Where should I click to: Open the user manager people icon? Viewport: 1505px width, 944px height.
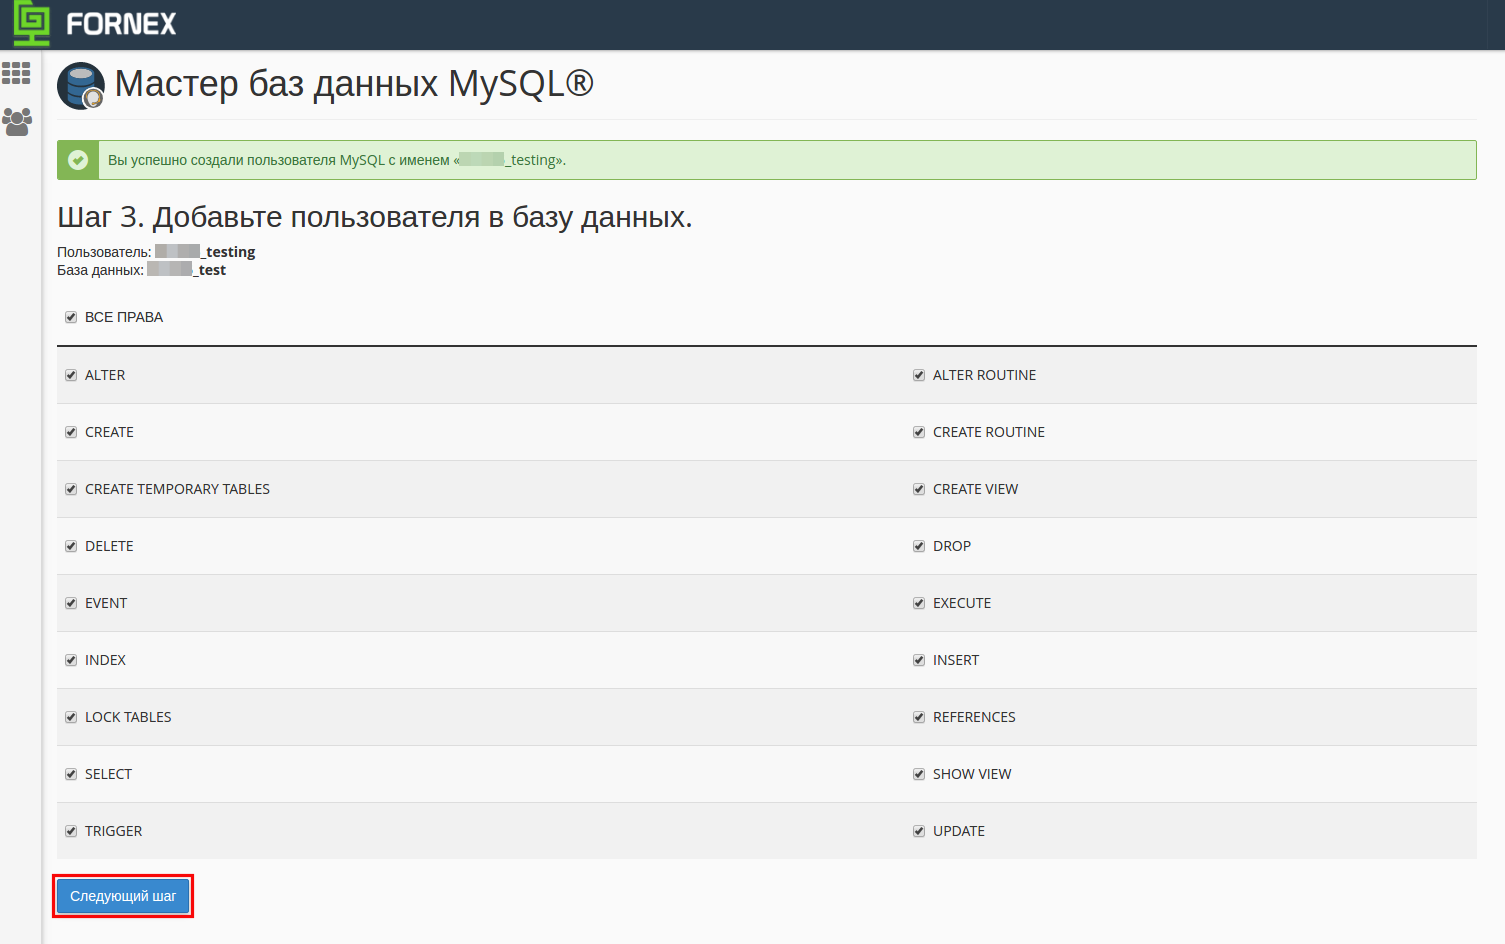click(17, 122)
